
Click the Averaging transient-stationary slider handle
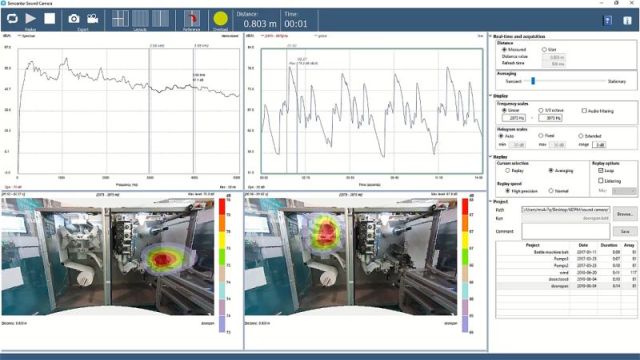533,81
